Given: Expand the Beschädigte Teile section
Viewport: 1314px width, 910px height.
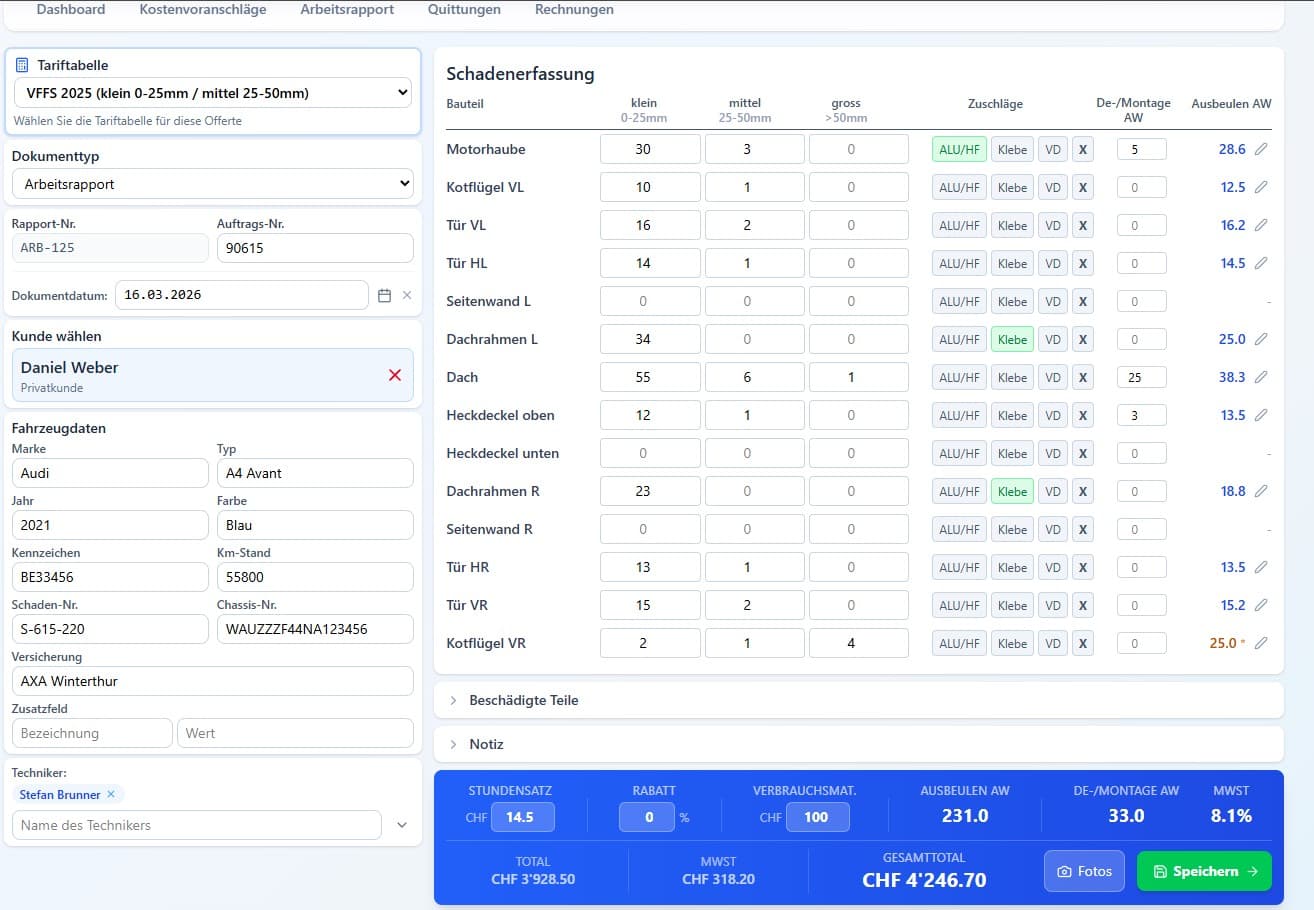Looking at the screenshot, I should coord(523,700).
